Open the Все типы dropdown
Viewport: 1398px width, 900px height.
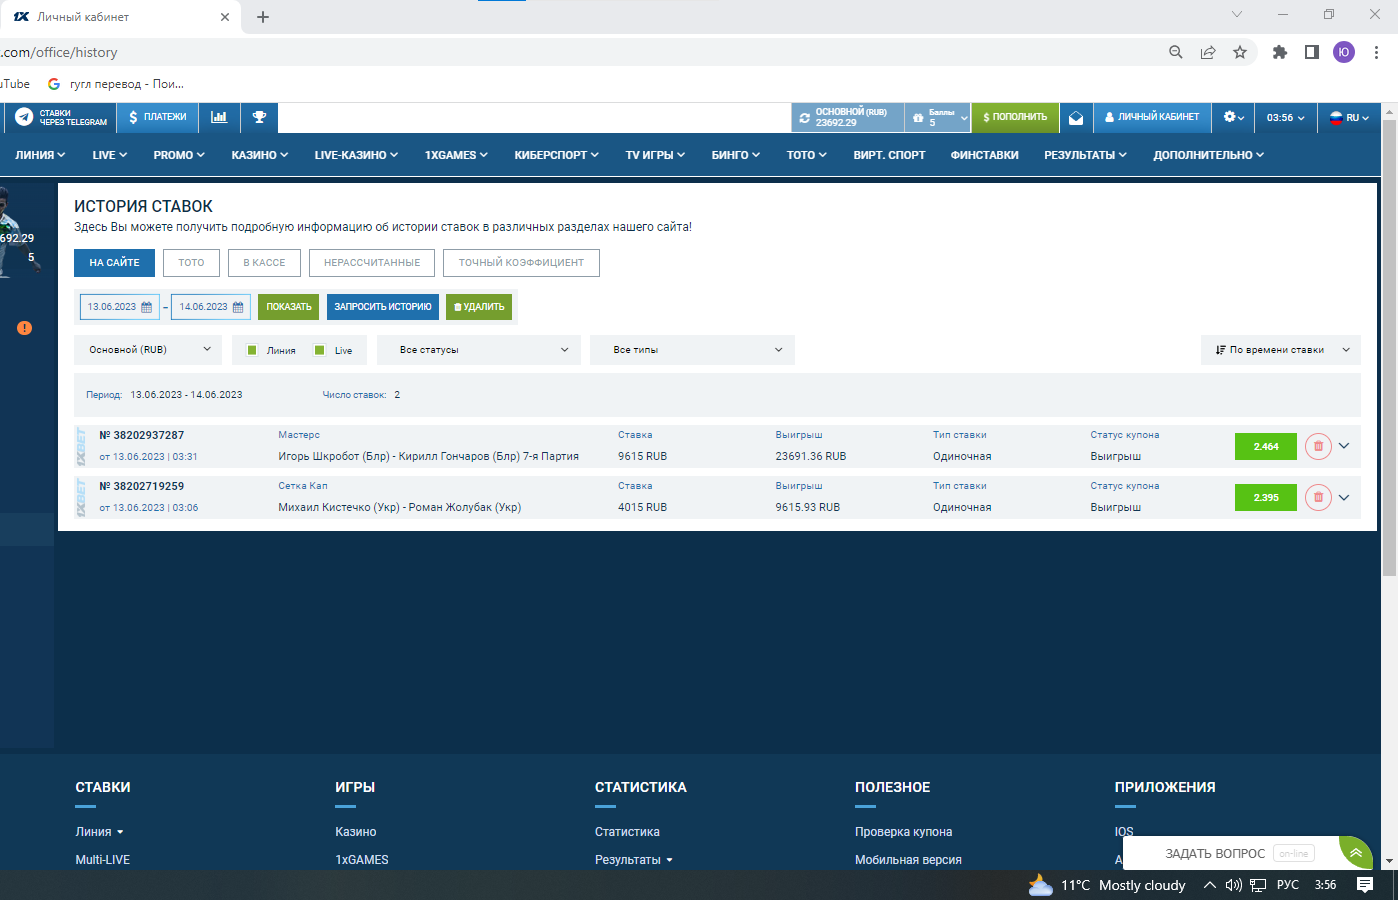point(692,350)
